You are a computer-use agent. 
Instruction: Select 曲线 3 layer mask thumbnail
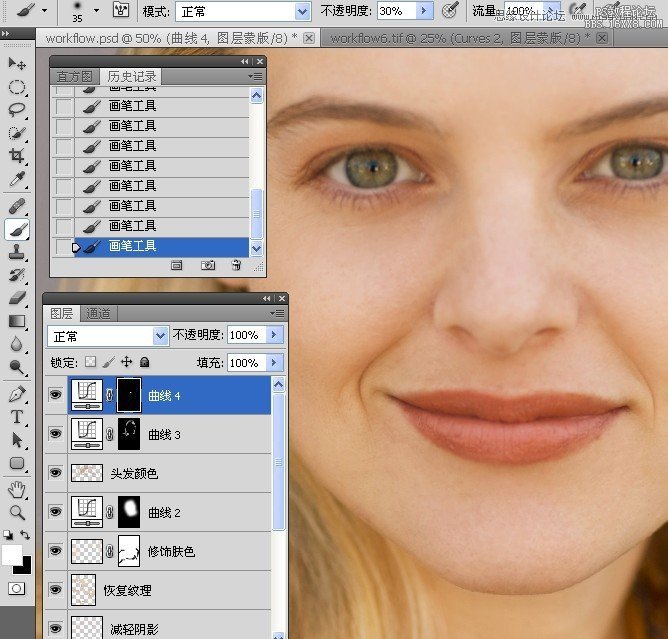[129, 434]
